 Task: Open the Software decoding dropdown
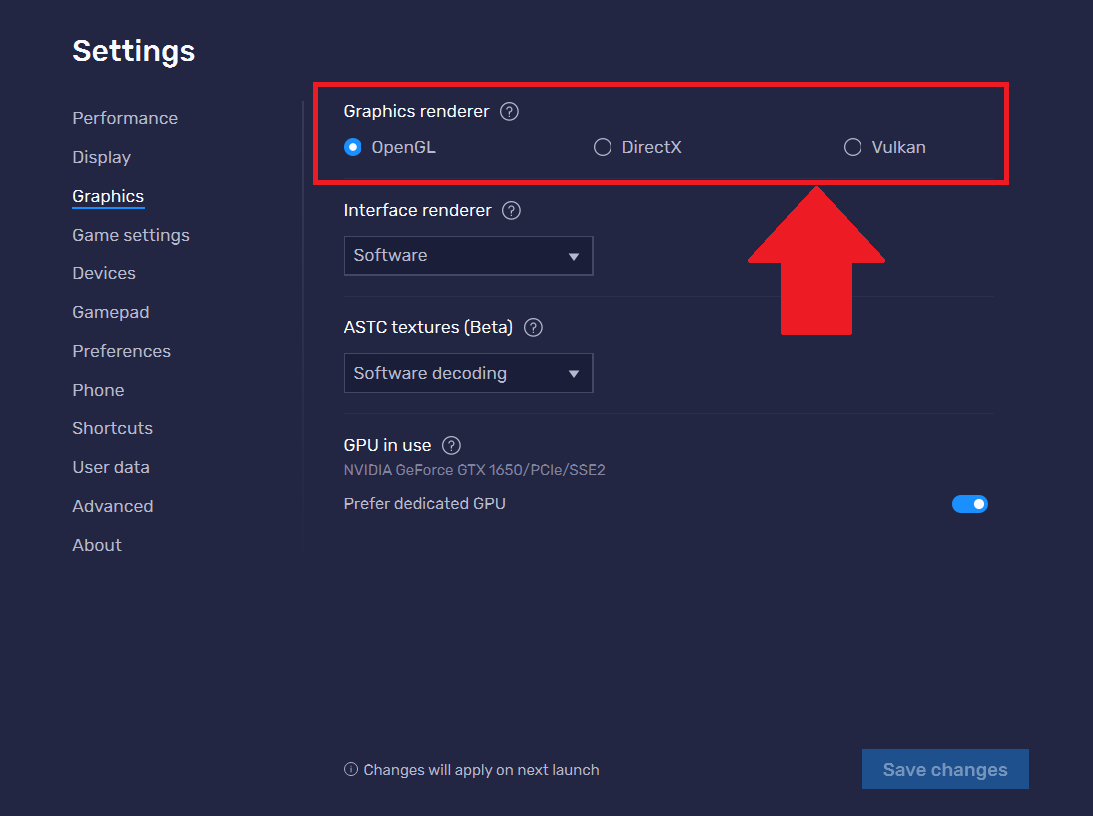tap(468, 373)
